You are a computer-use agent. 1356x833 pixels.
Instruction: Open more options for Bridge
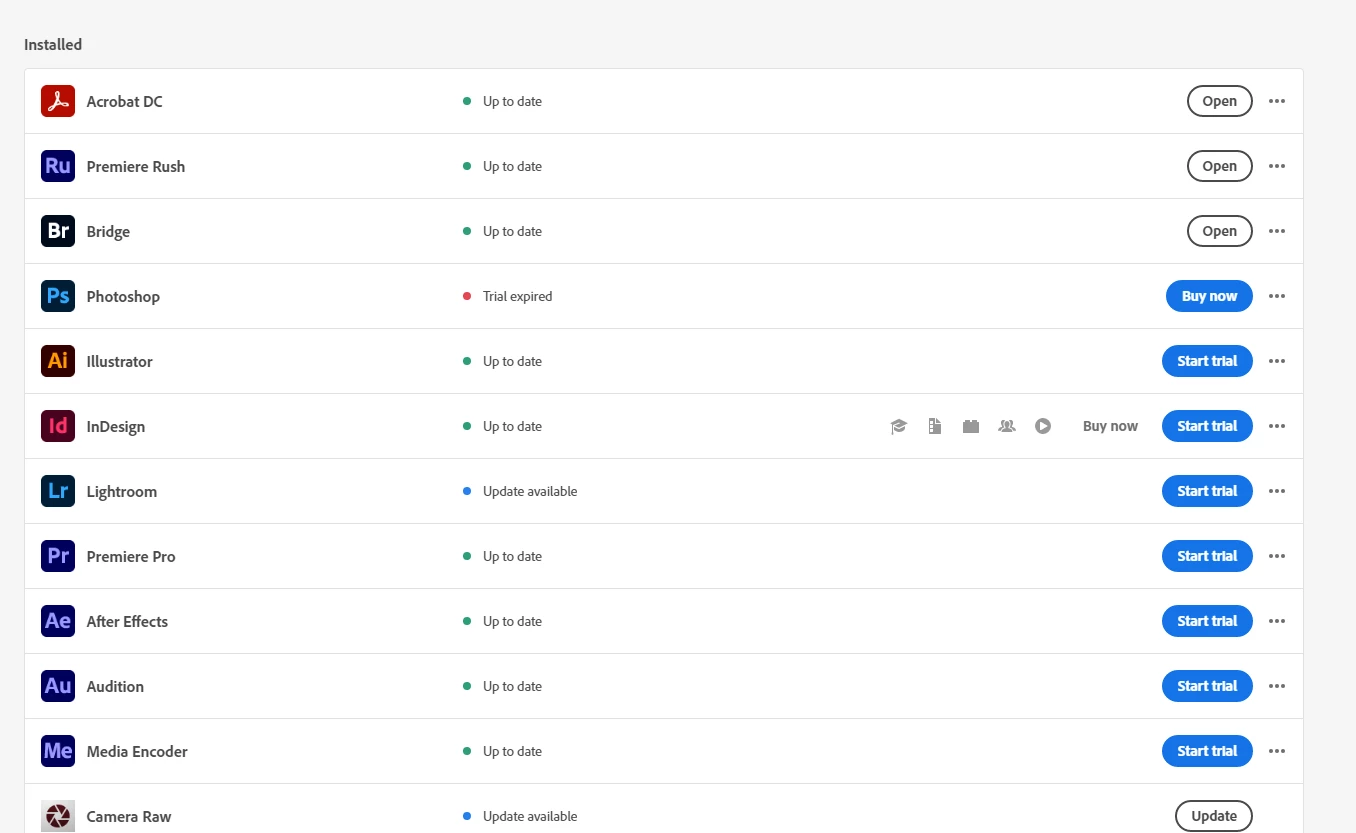(x=1277, y=231)
